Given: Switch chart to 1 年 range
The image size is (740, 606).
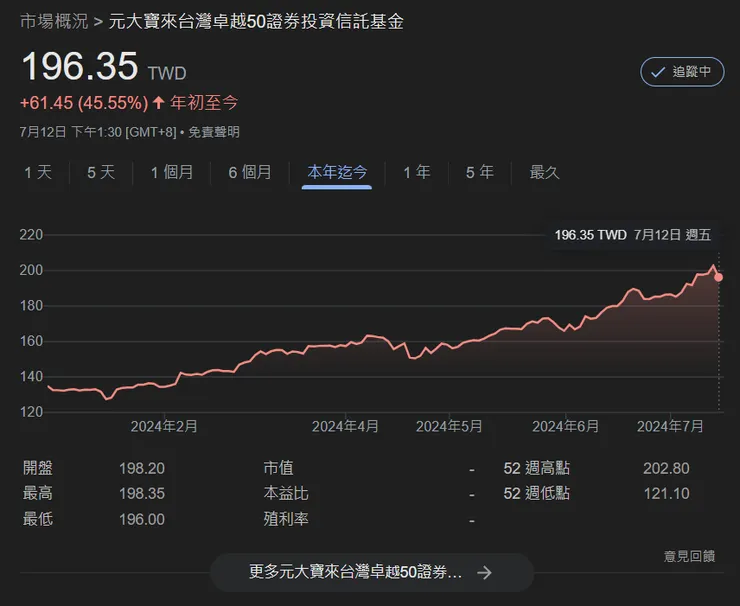Looking at the screenshot, I should 417,172.
